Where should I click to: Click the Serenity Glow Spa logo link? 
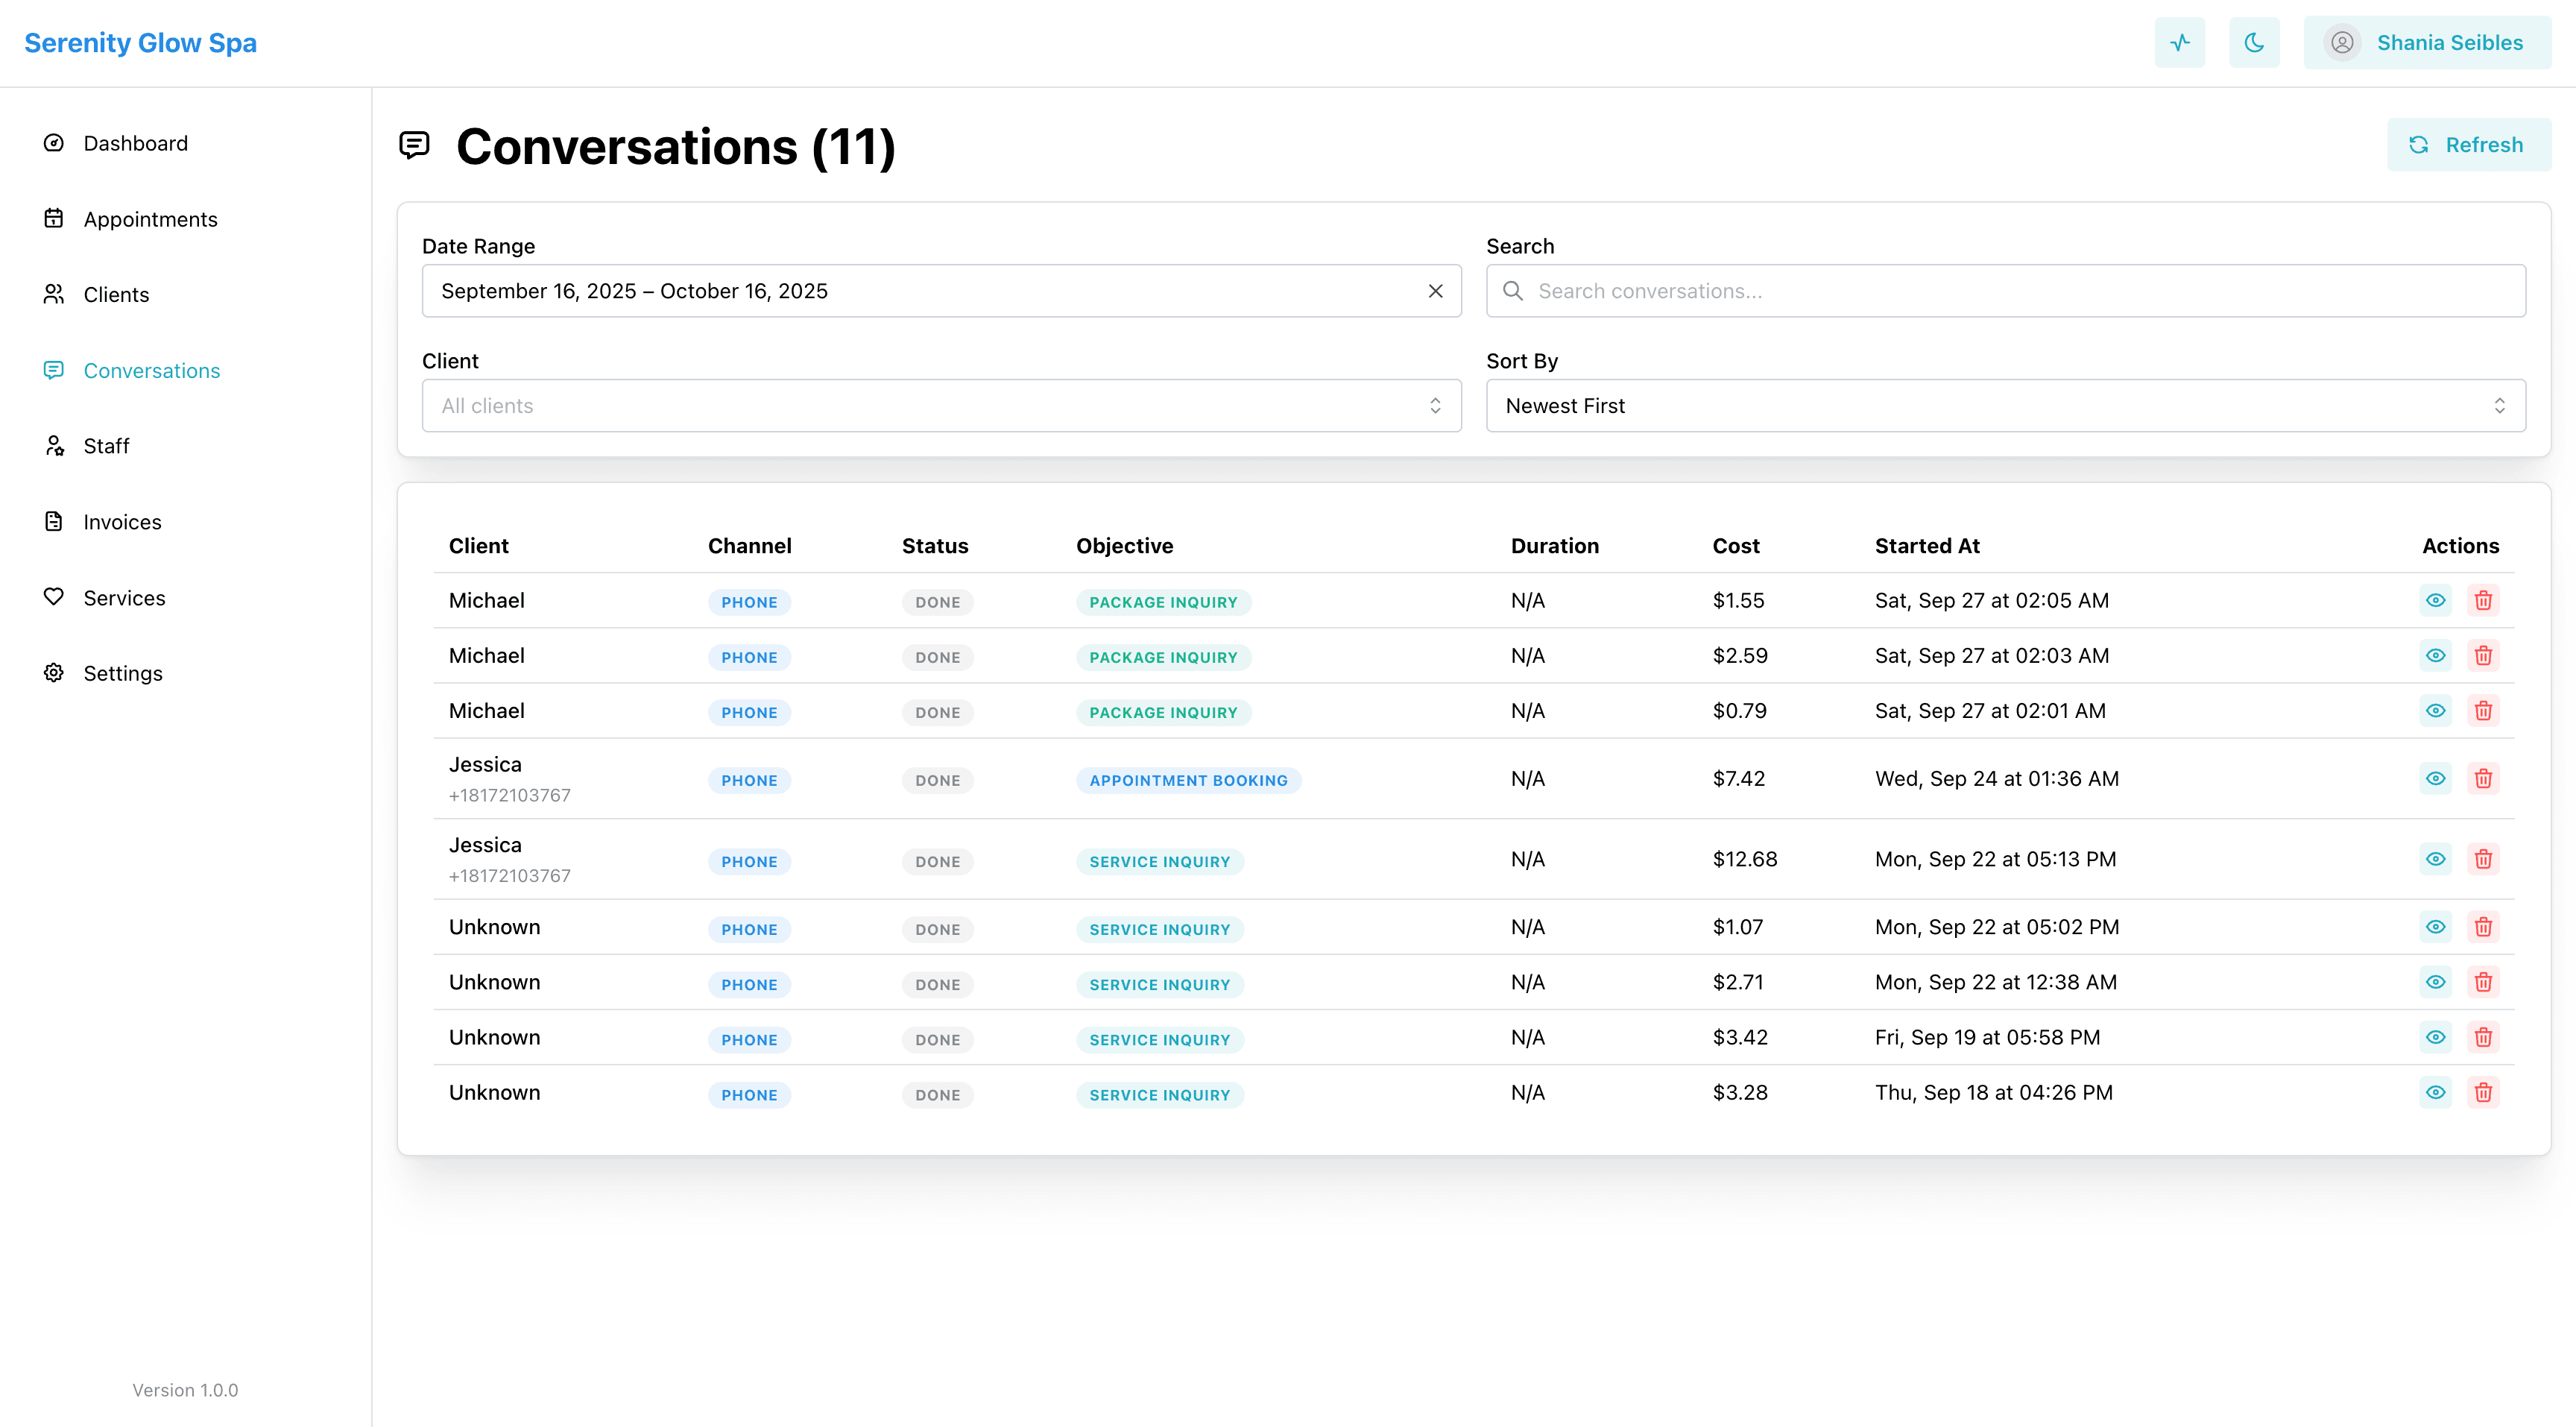pyautogui.click(x=140, y=43)
